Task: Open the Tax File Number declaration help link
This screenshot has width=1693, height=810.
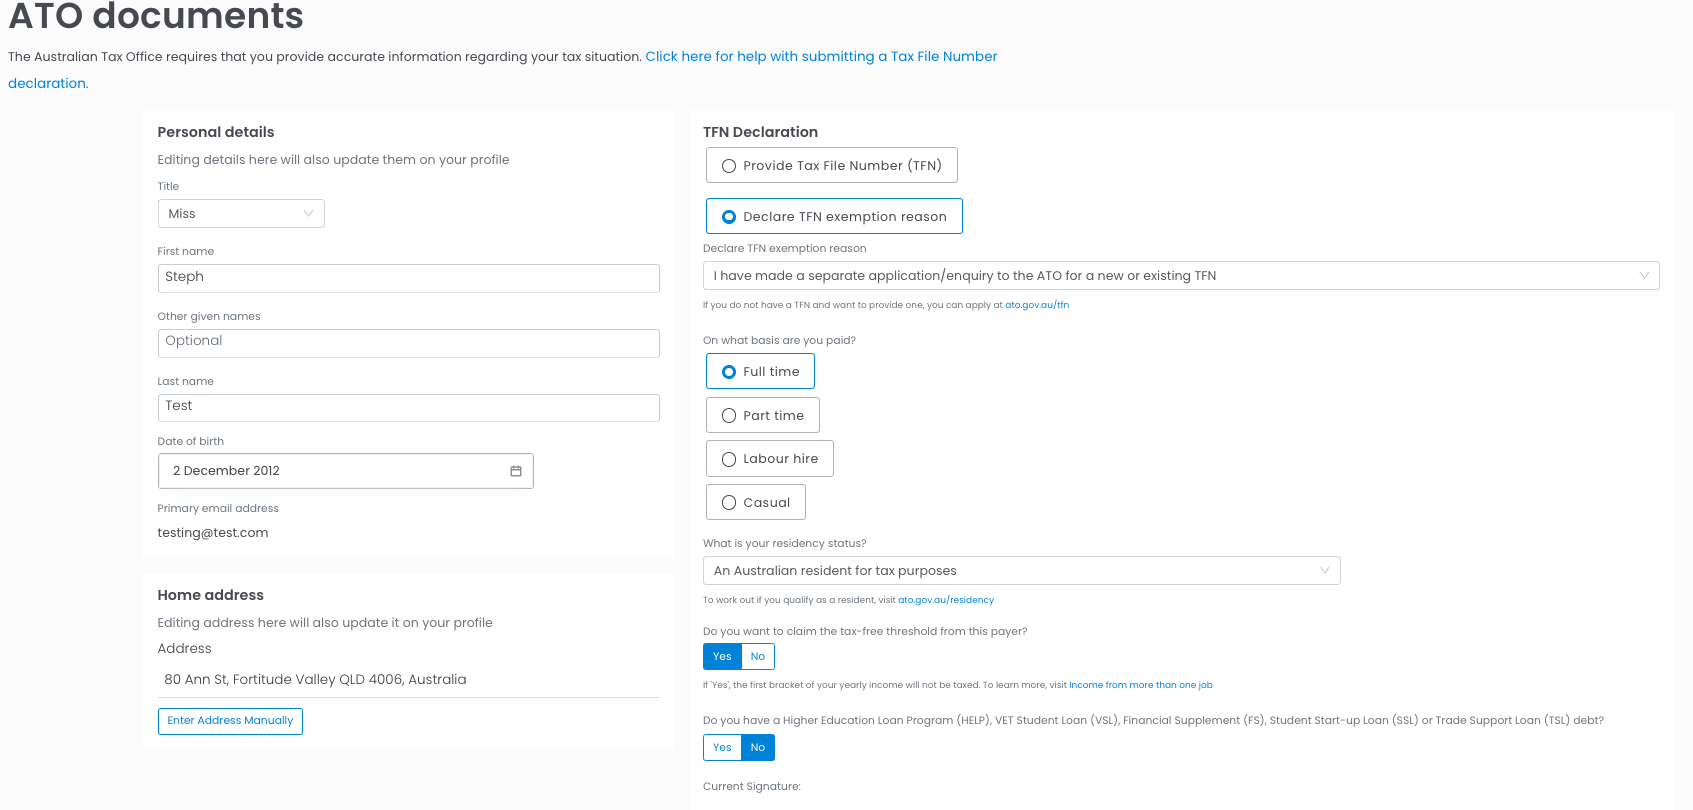Action: 820,57
